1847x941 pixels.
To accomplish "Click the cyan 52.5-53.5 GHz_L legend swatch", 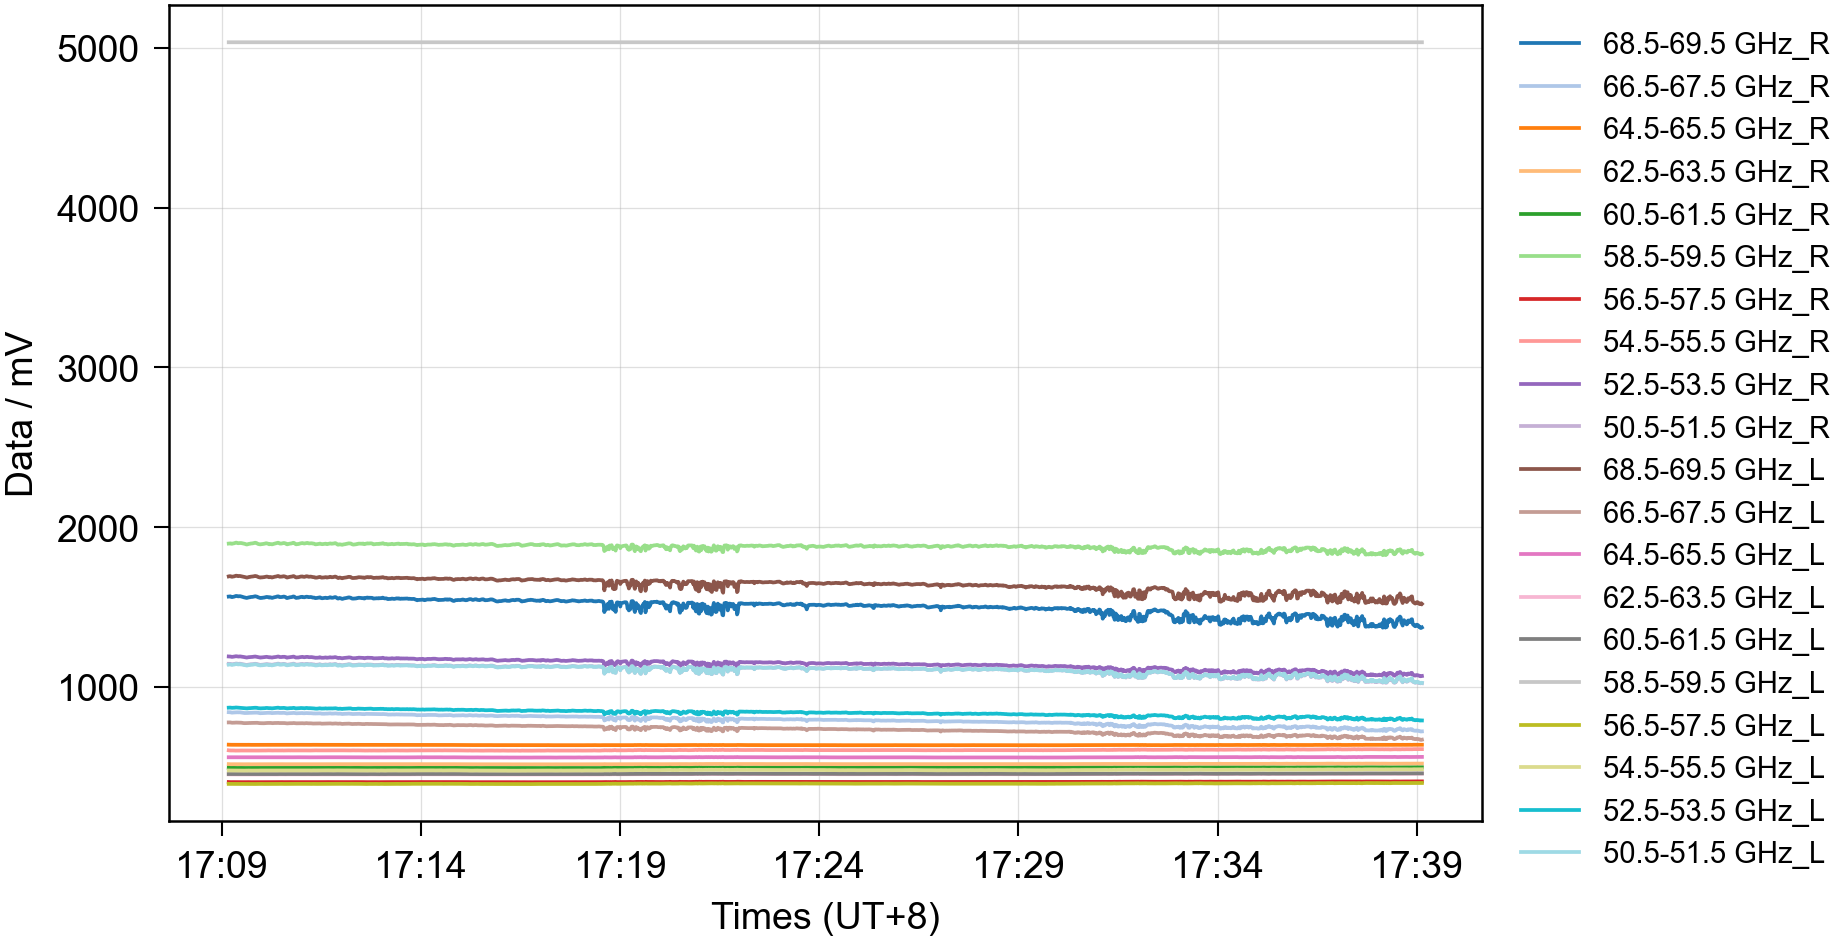I will 1549,810.
